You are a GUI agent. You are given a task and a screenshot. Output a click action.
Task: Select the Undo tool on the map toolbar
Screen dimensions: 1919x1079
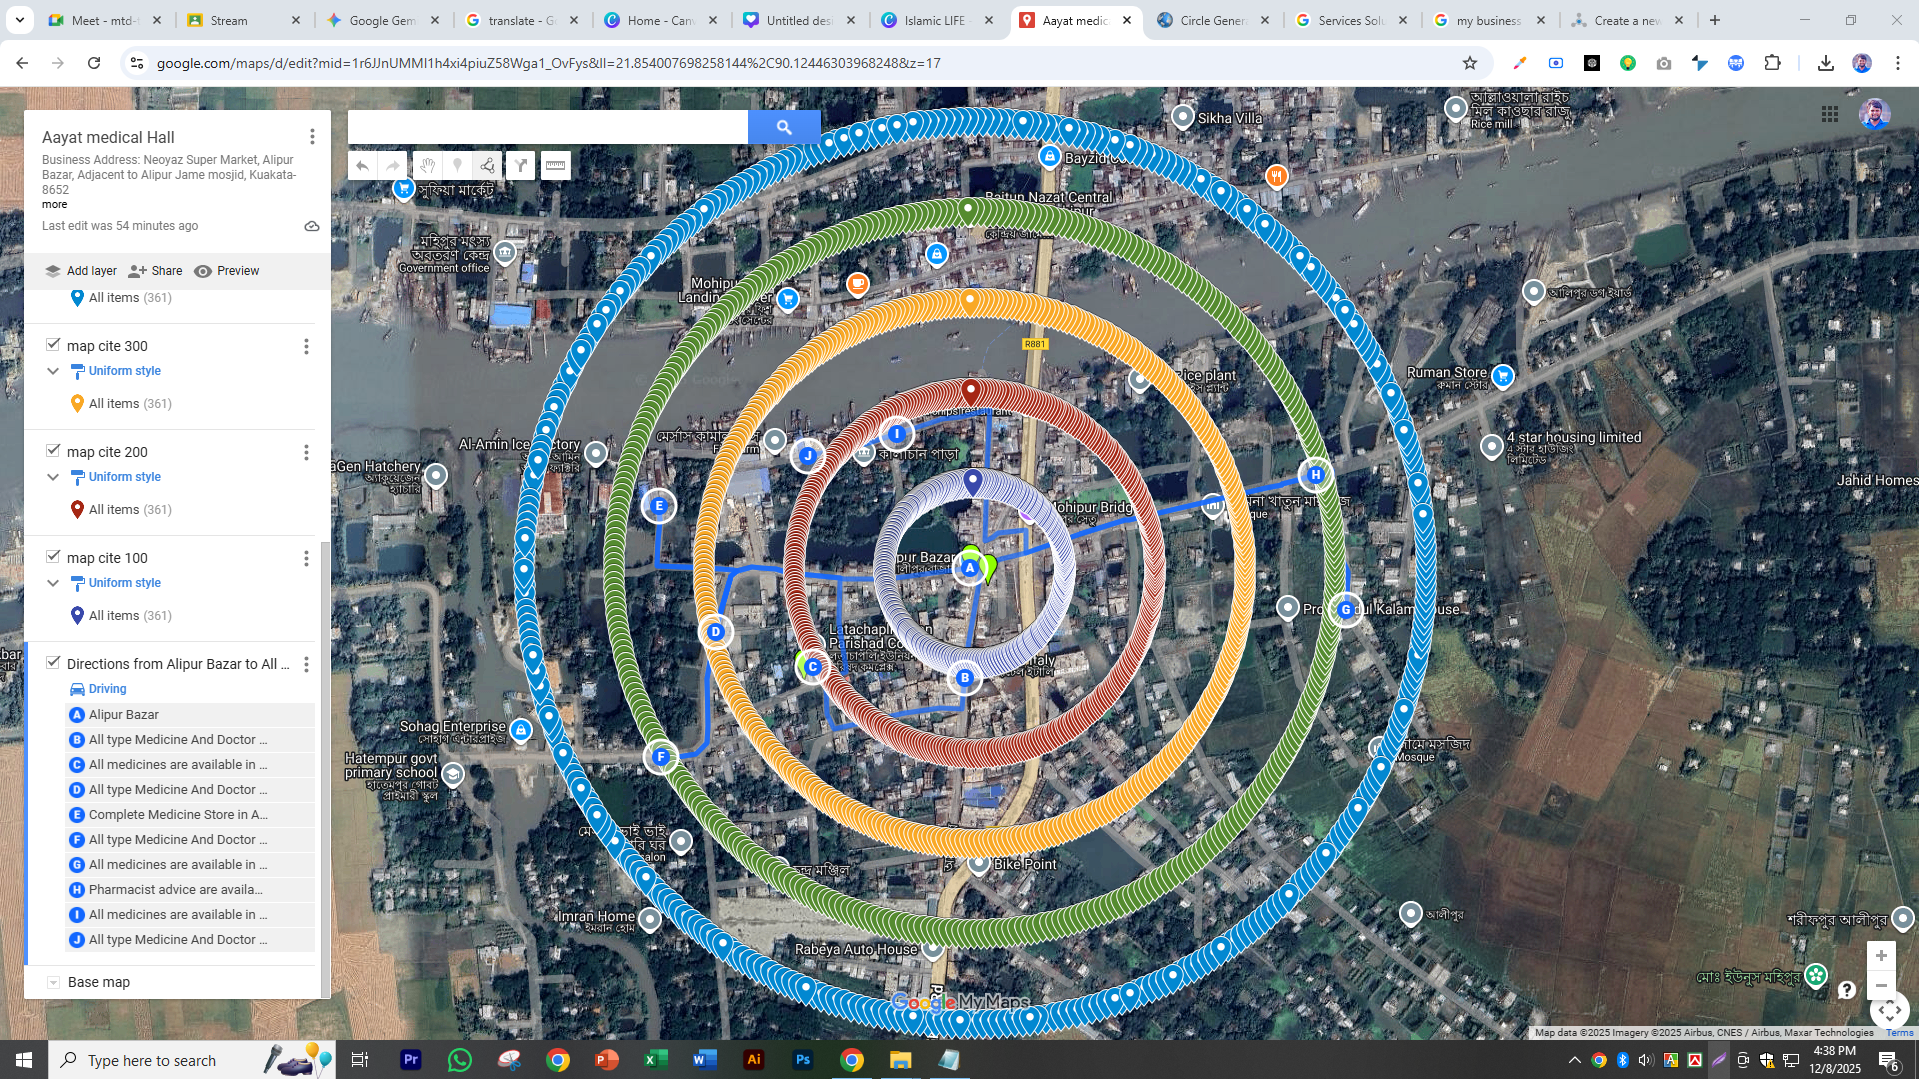[x=362, y=165]
